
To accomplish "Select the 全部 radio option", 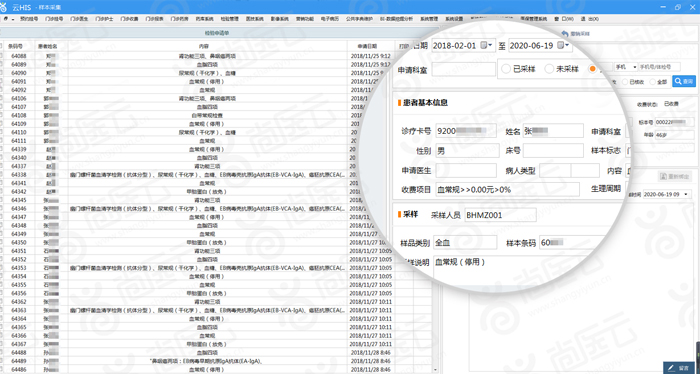I will tap(652, 82).
